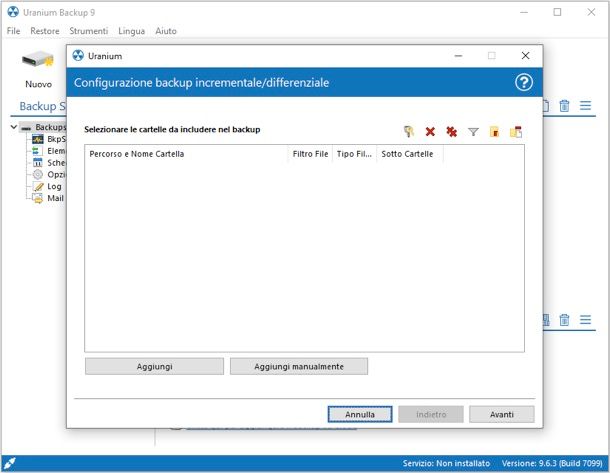Viewport: 610px width, 473px height.
Task: Click the Tipo Fil... column header
Action: click(x=354, y=154)
